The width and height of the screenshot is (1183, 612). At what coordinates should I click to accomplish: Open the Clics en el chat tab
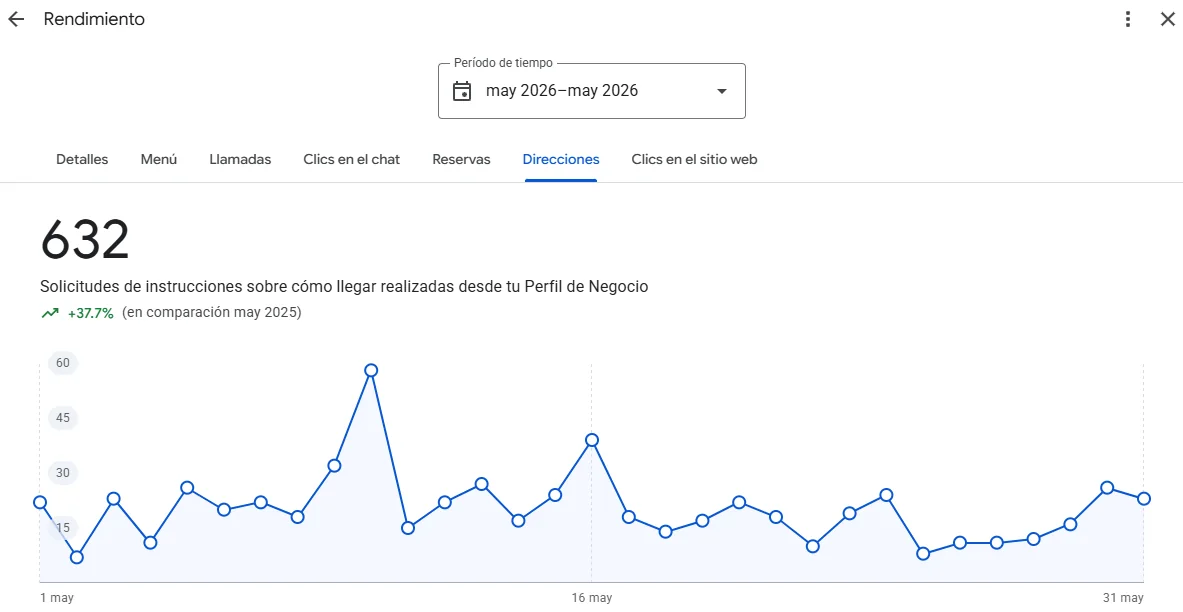point(352,159)
